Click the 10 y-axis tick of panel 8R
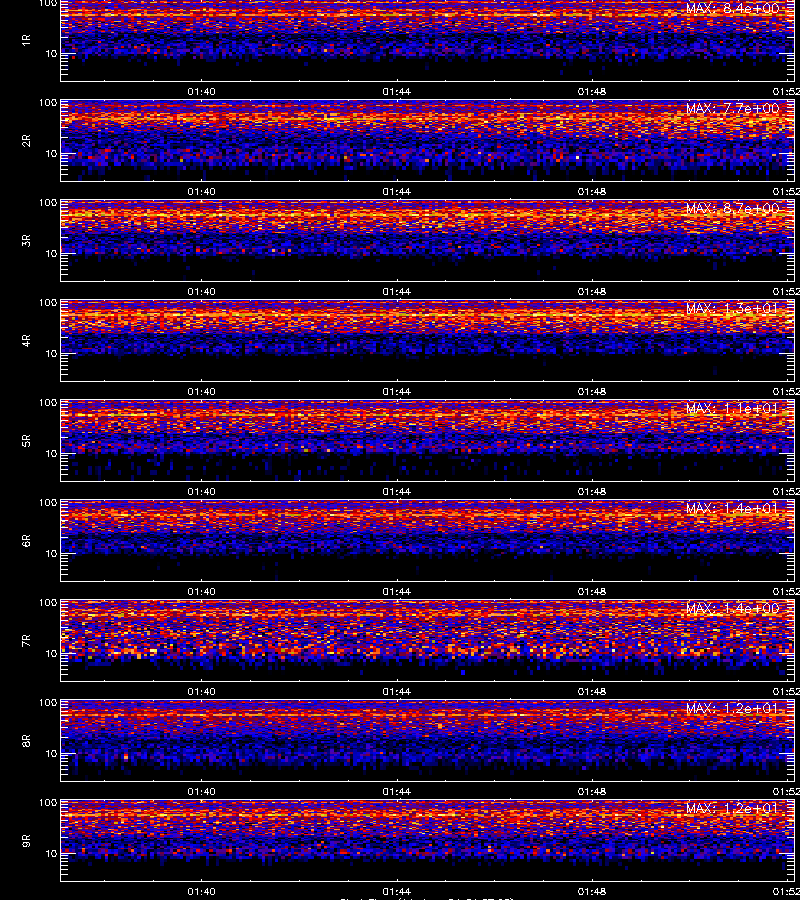 [x=51, y=754]
